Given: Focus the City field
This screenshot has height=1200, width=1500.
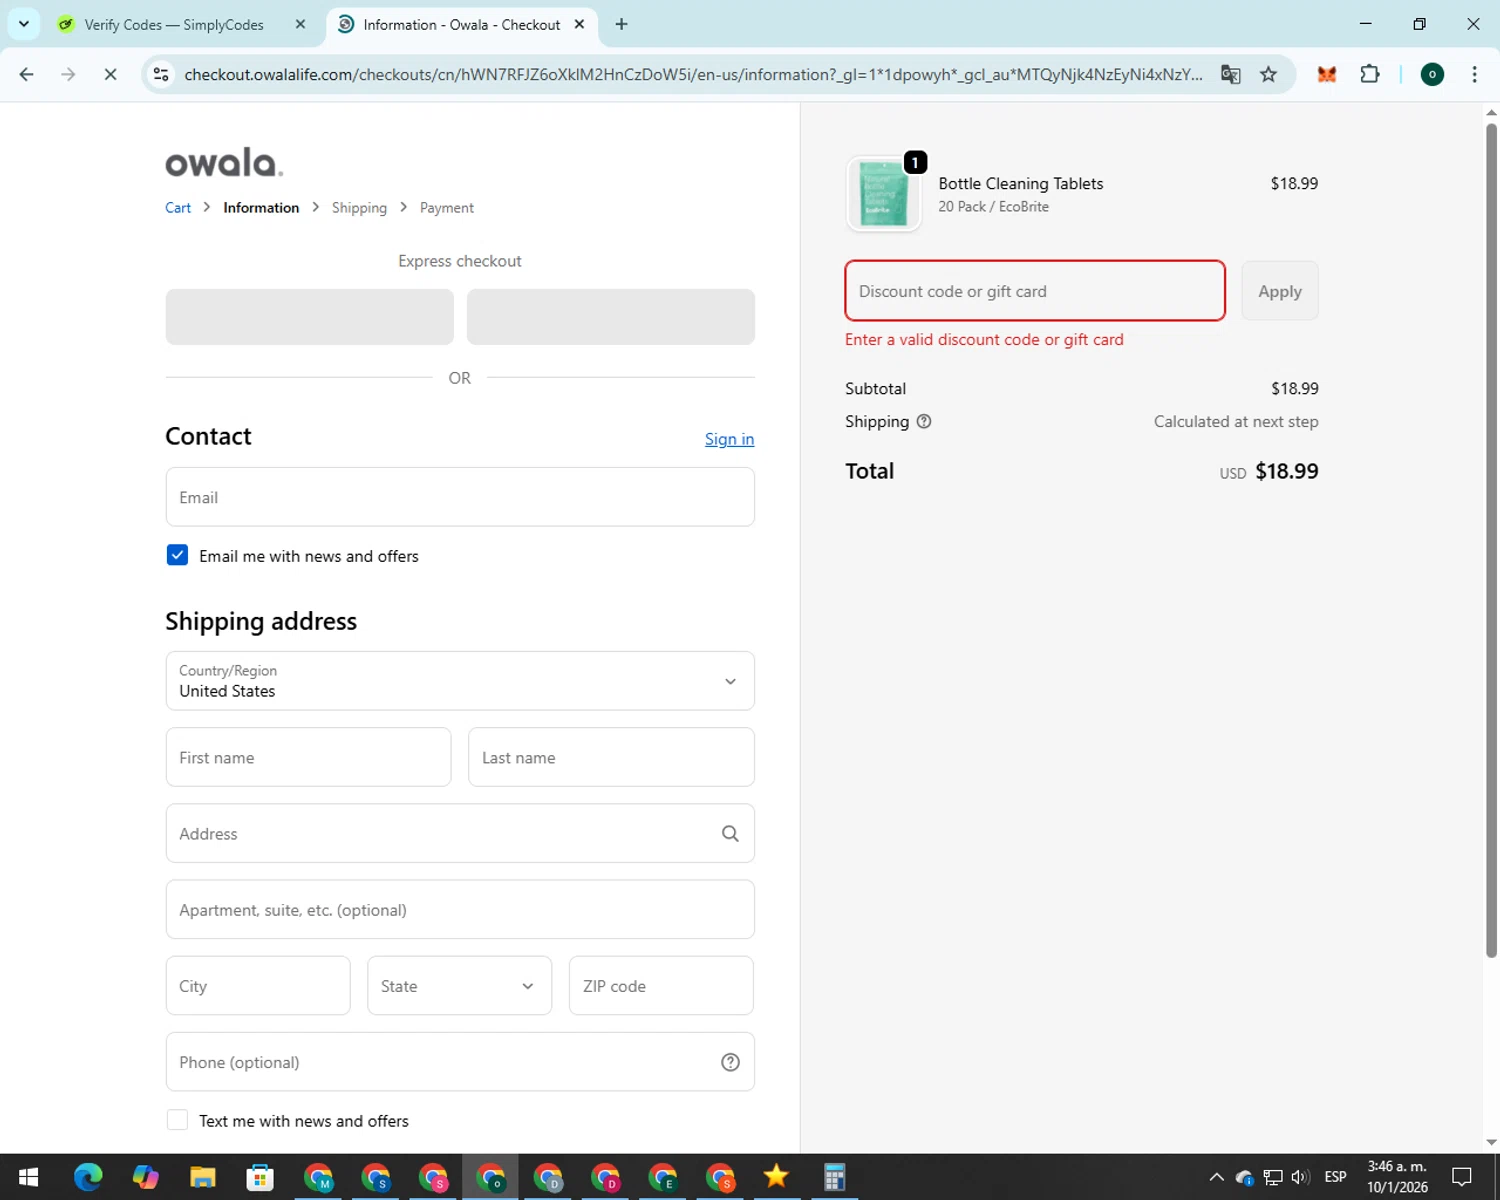Looking at the screenshot, I should 258,986.
